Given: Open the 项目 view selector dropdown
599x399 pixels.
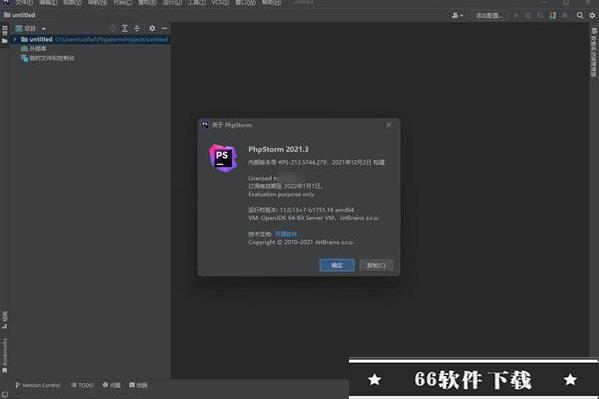Looking at the screenshot, I should (31, 29).
